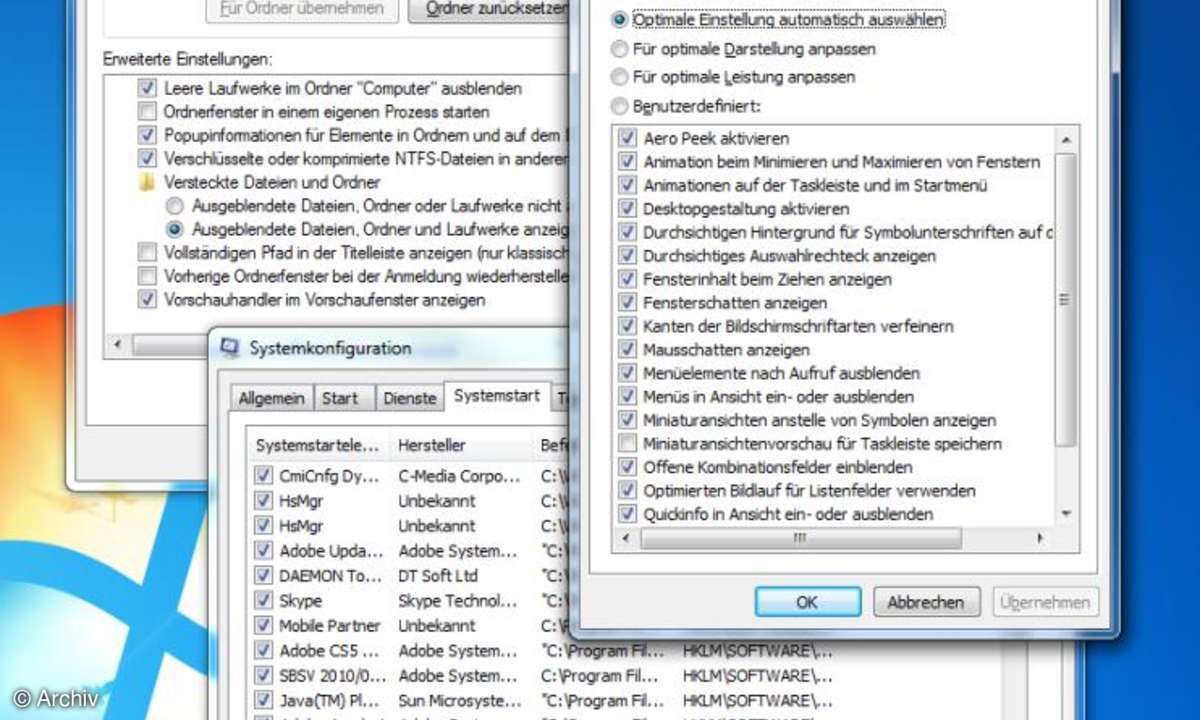Toggle Animation beim Minimieren und Maximieren von Fenstern

click(627, 161)
